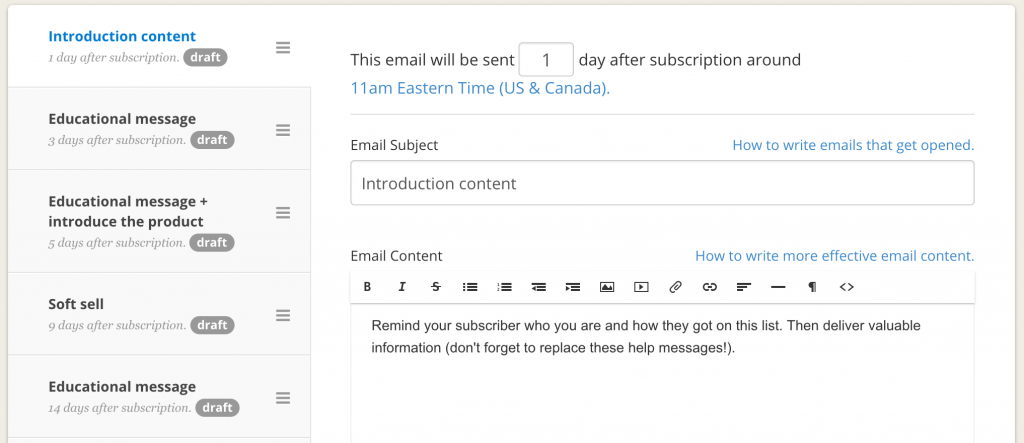Screen dimensions: 1024x443
Task: Change send time 11am Eastern Time link
Action: pyautogui.click(x=480, y=88)
